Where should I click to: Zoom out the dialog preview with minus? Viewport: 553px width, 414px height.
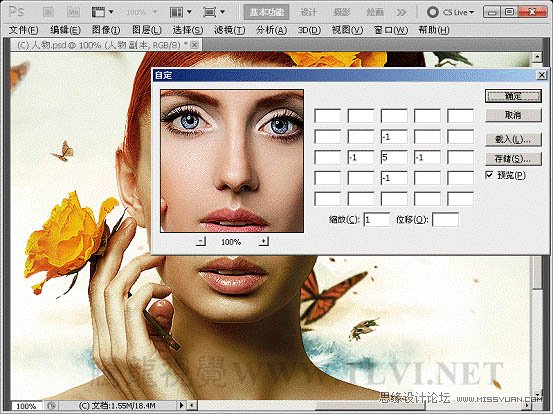[x=201, y=241]
